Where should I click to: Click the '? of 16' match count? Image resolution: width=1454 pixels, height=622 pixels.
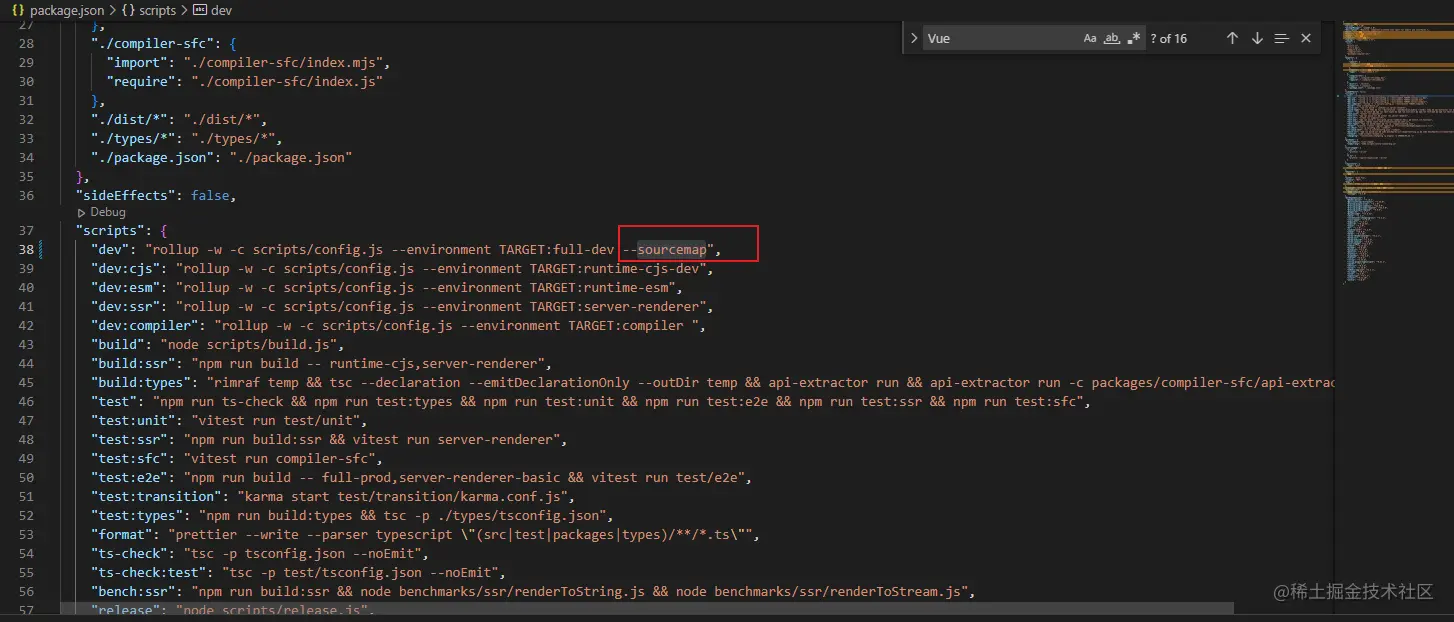[1168, 39]
